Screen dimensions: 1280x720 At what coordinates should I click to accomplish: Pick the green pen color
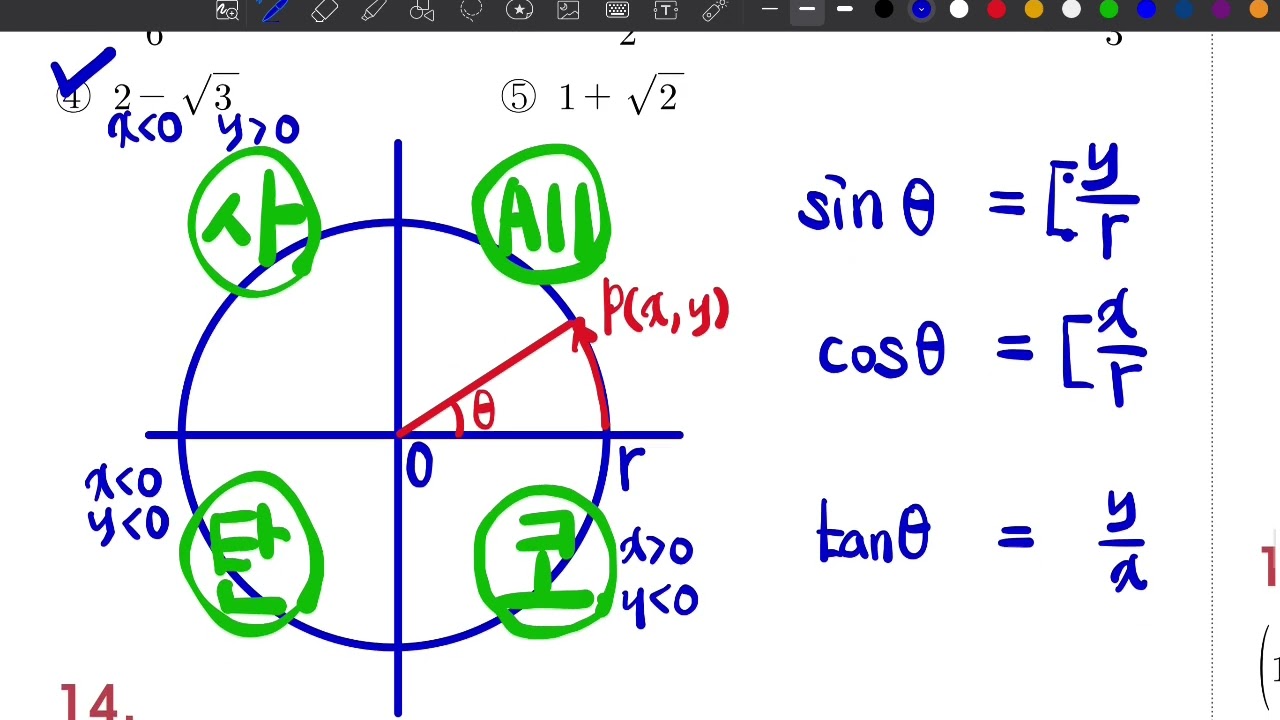pos(1109,10)
